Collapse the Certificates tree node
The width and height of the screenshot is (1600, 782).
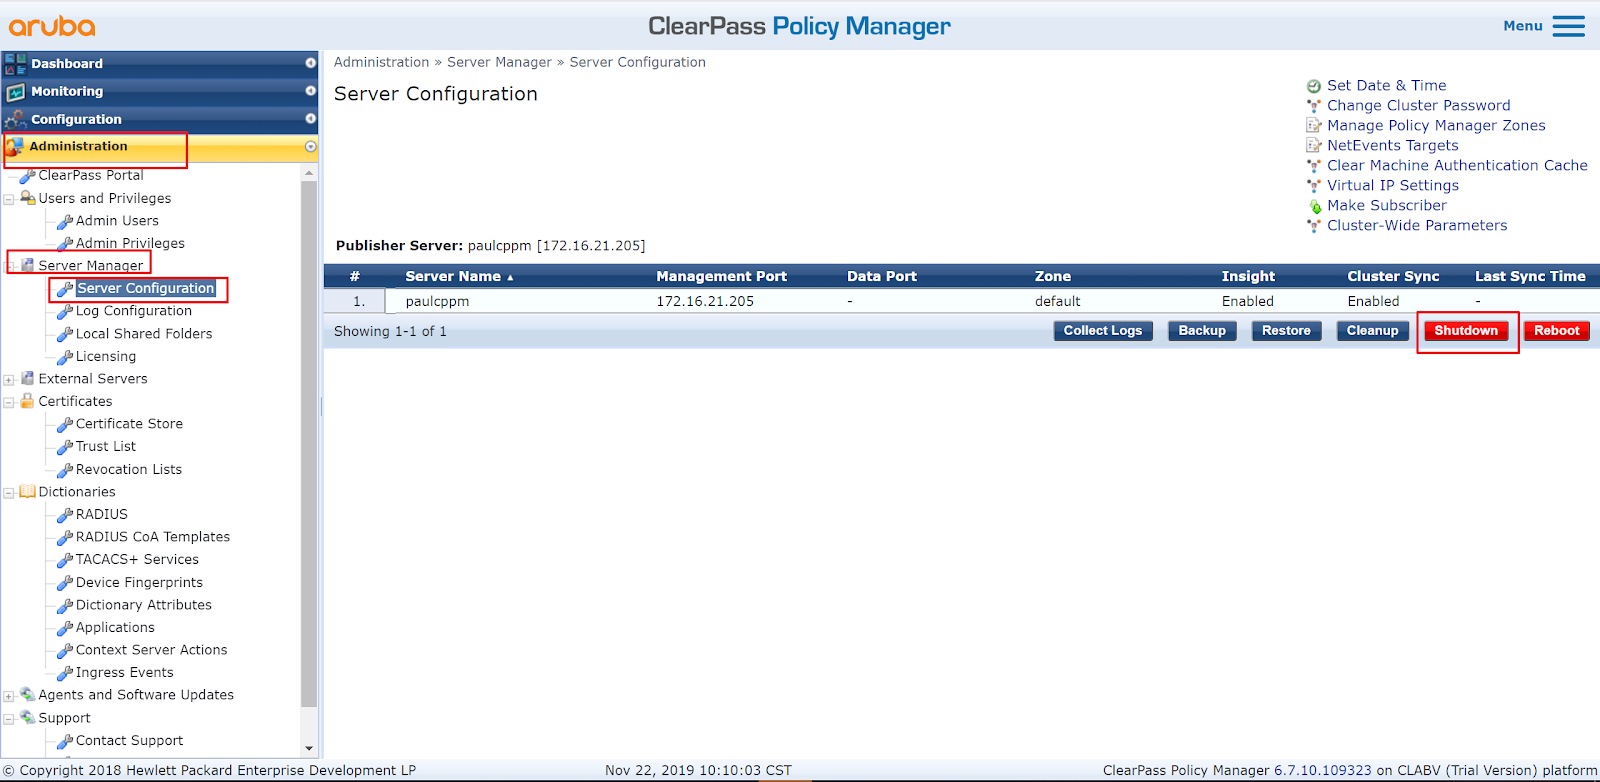coord(9,402)
